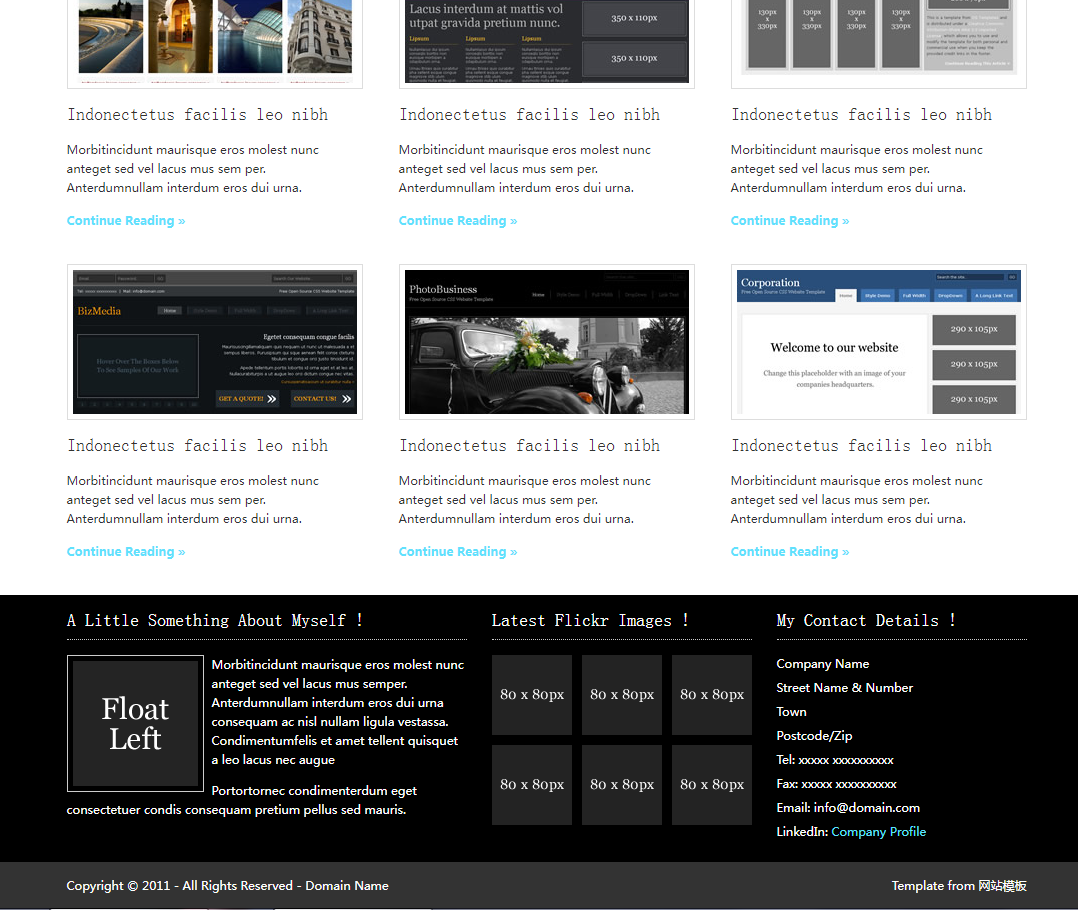The height and width of the screenshot is (910, 1078).
Task: Visit the LinkedIn Company Profile link
Action: 878,832
